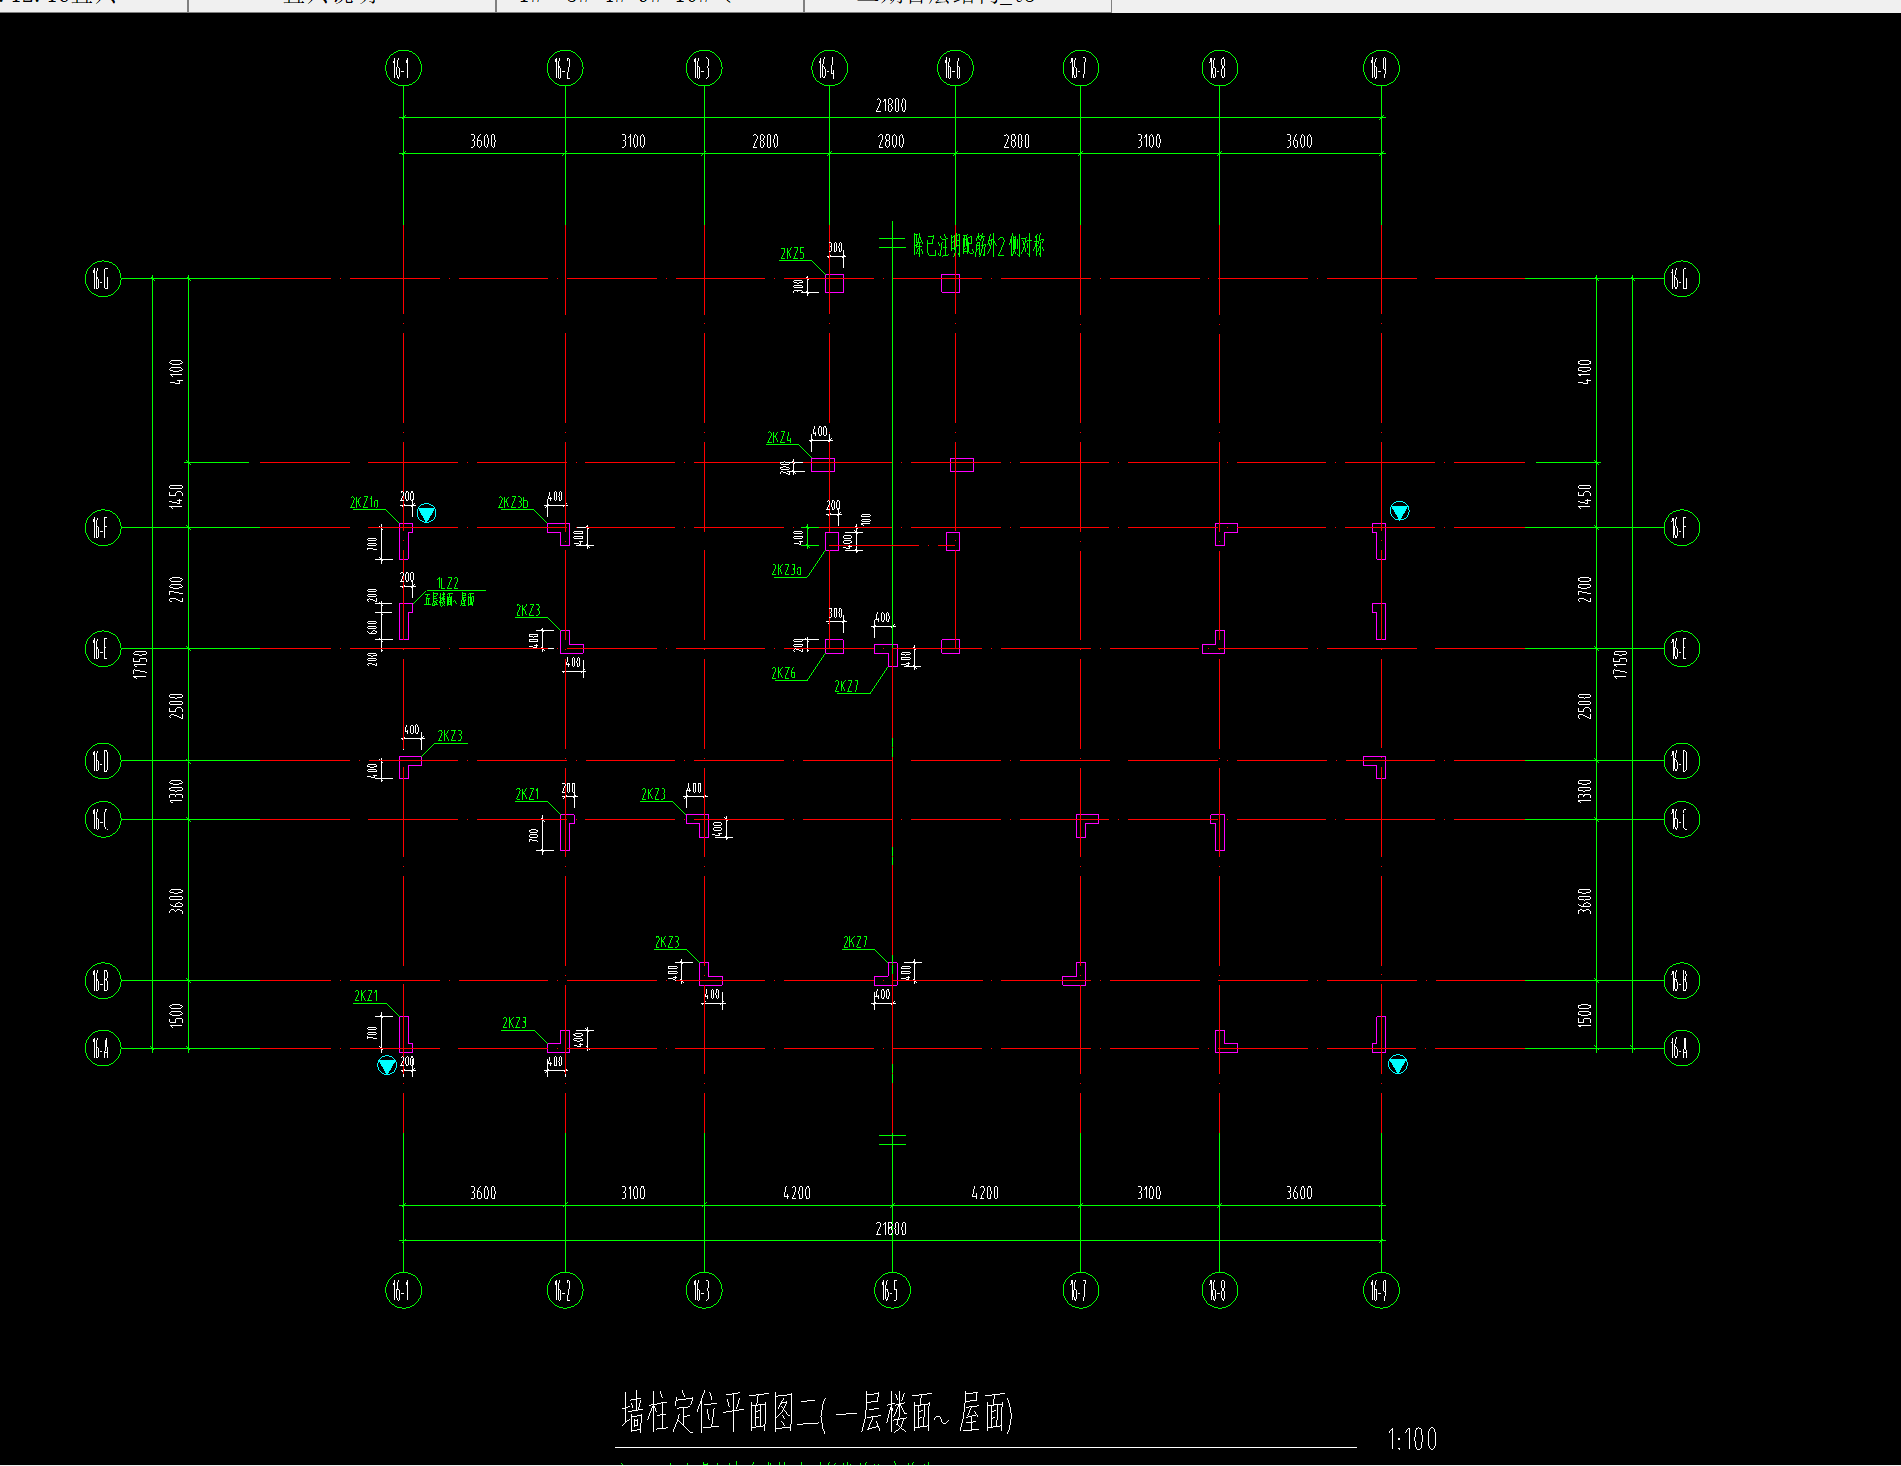Click the left 17150 overall dimension
Image resolution: width=1901 pixels, height=1466 pixels.
(x=140, y=664)
